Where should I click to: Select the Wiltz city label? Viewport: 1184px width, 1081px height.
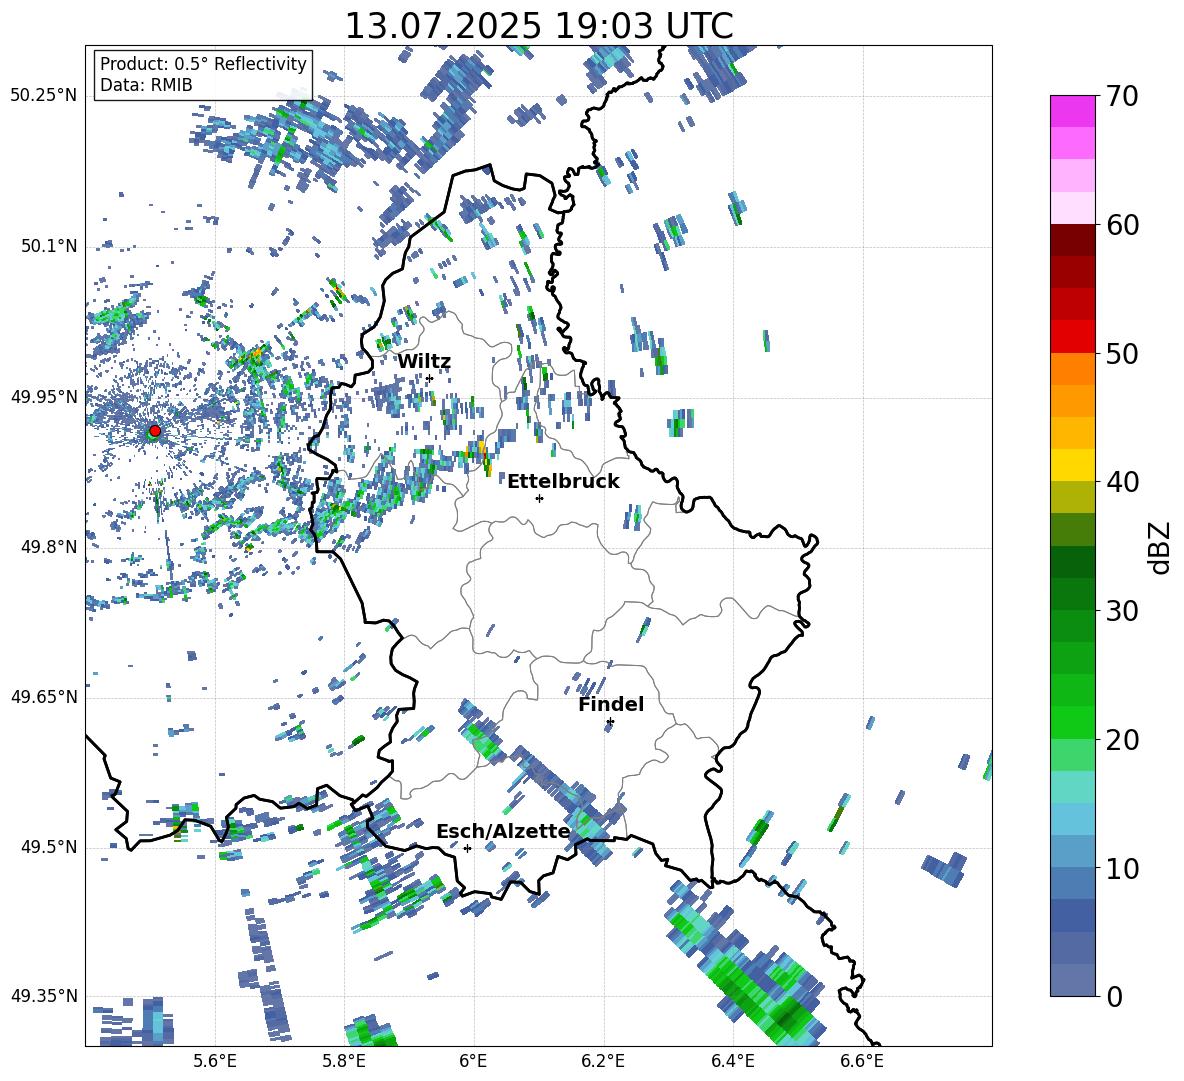pos(424,362)
